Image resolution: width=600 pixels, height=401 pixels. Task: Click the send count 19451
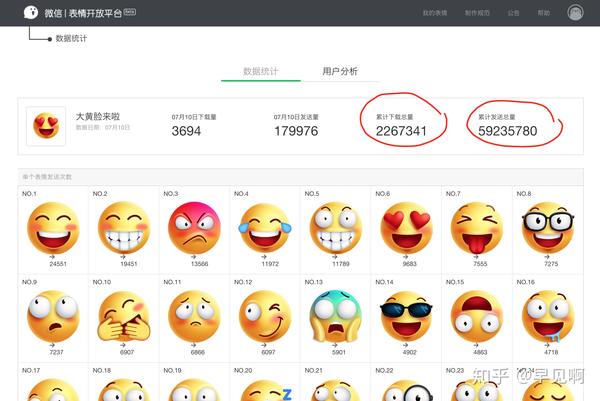(x=129, y=264)
